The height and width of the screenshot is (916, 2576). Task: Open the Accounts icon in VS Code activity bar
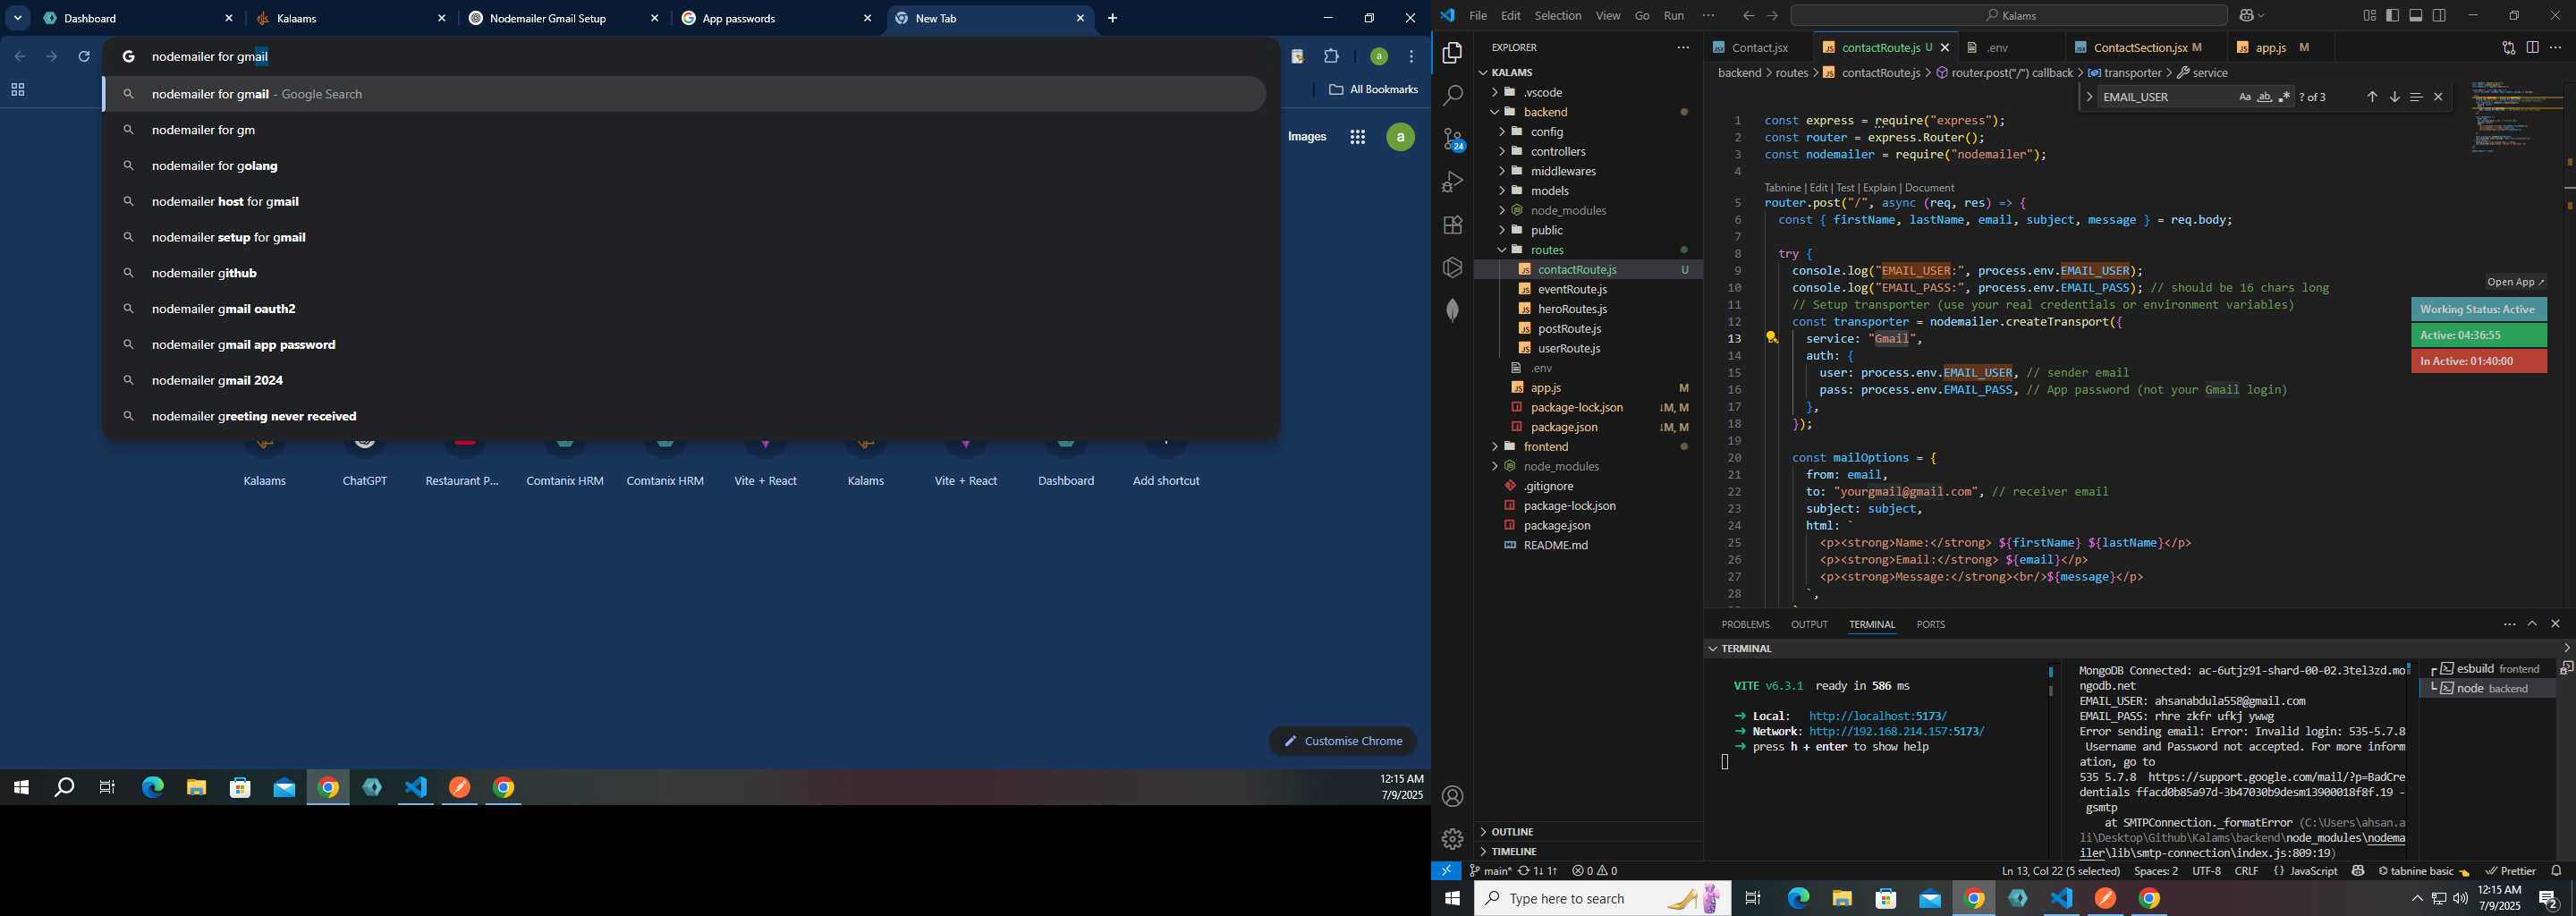point(1452,796)
